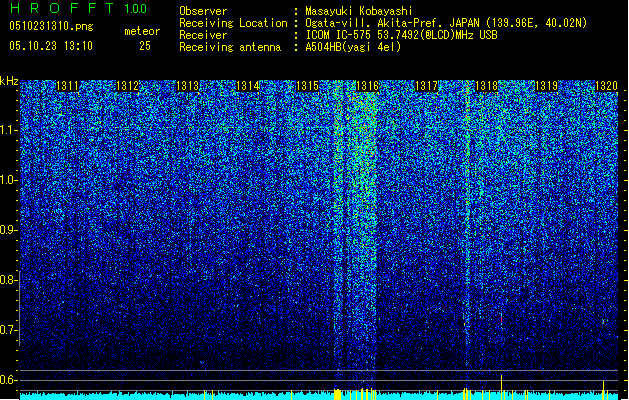The image size is (629, 400).
Task: Click the Receiver label
Action: 203,35
